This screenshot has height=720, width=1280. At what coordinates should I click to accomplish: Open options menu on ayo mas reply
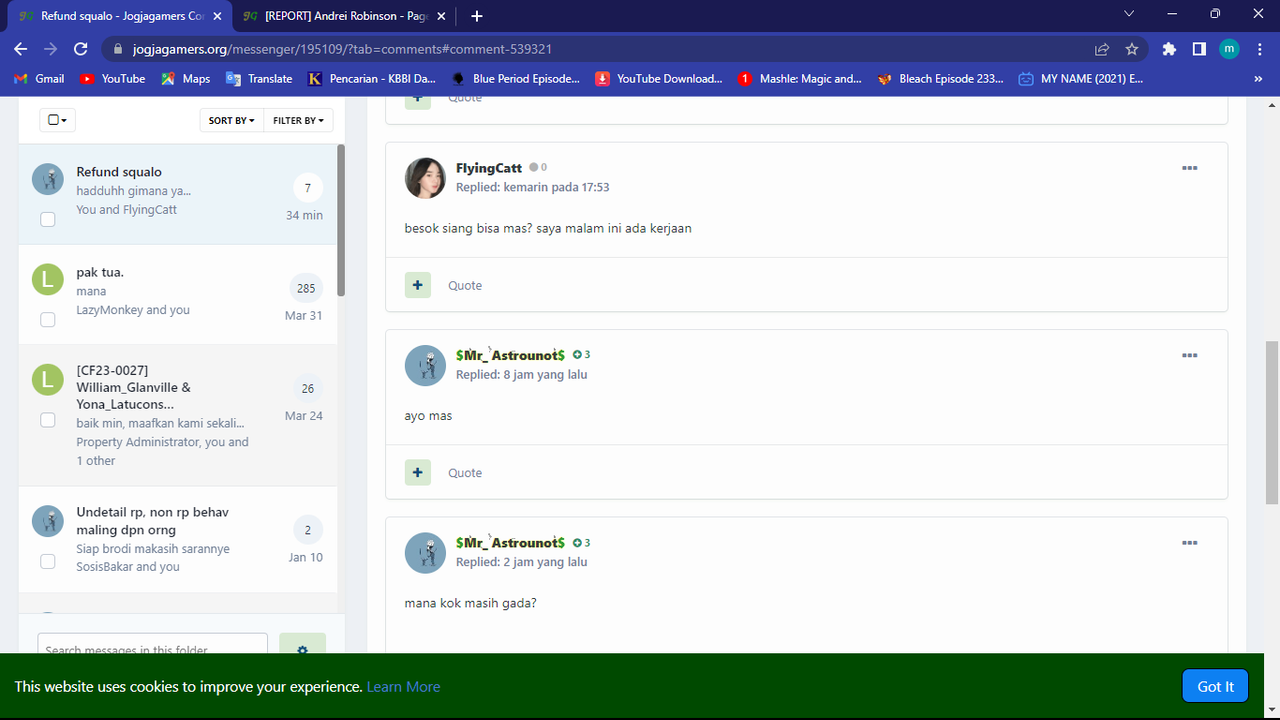(1189, 355)
